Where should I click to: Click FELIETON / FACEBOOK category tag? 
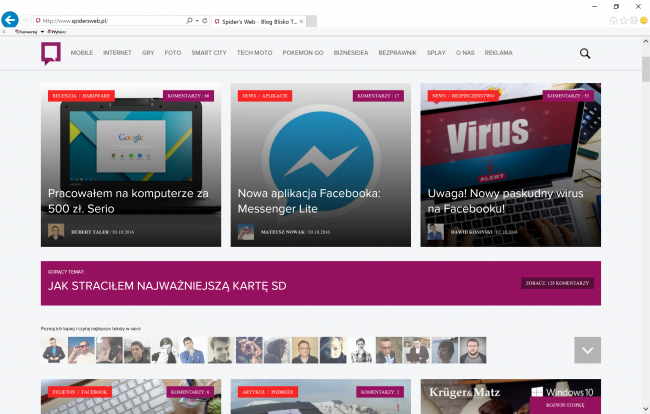[80, 392]
